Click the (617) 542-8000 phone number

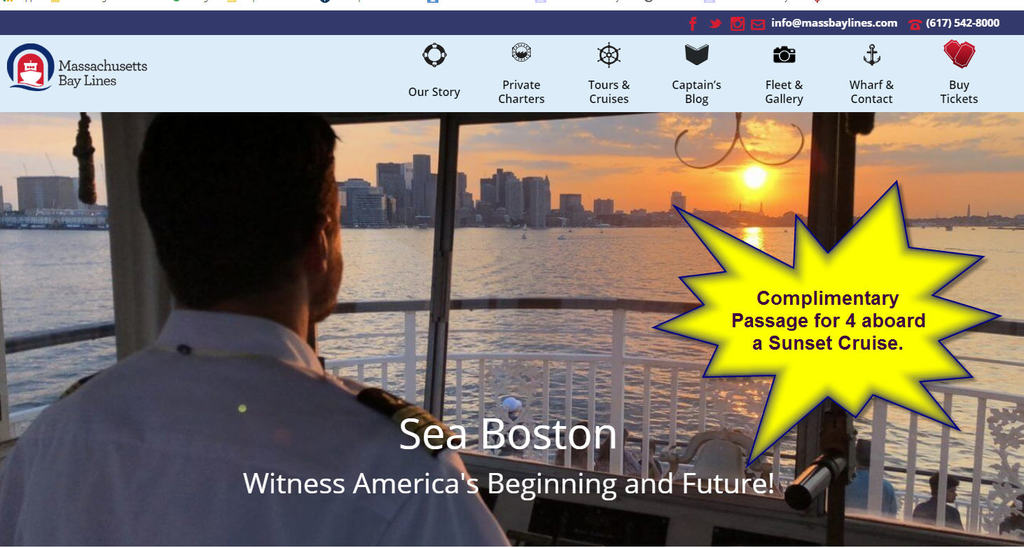tap(963, 23)
